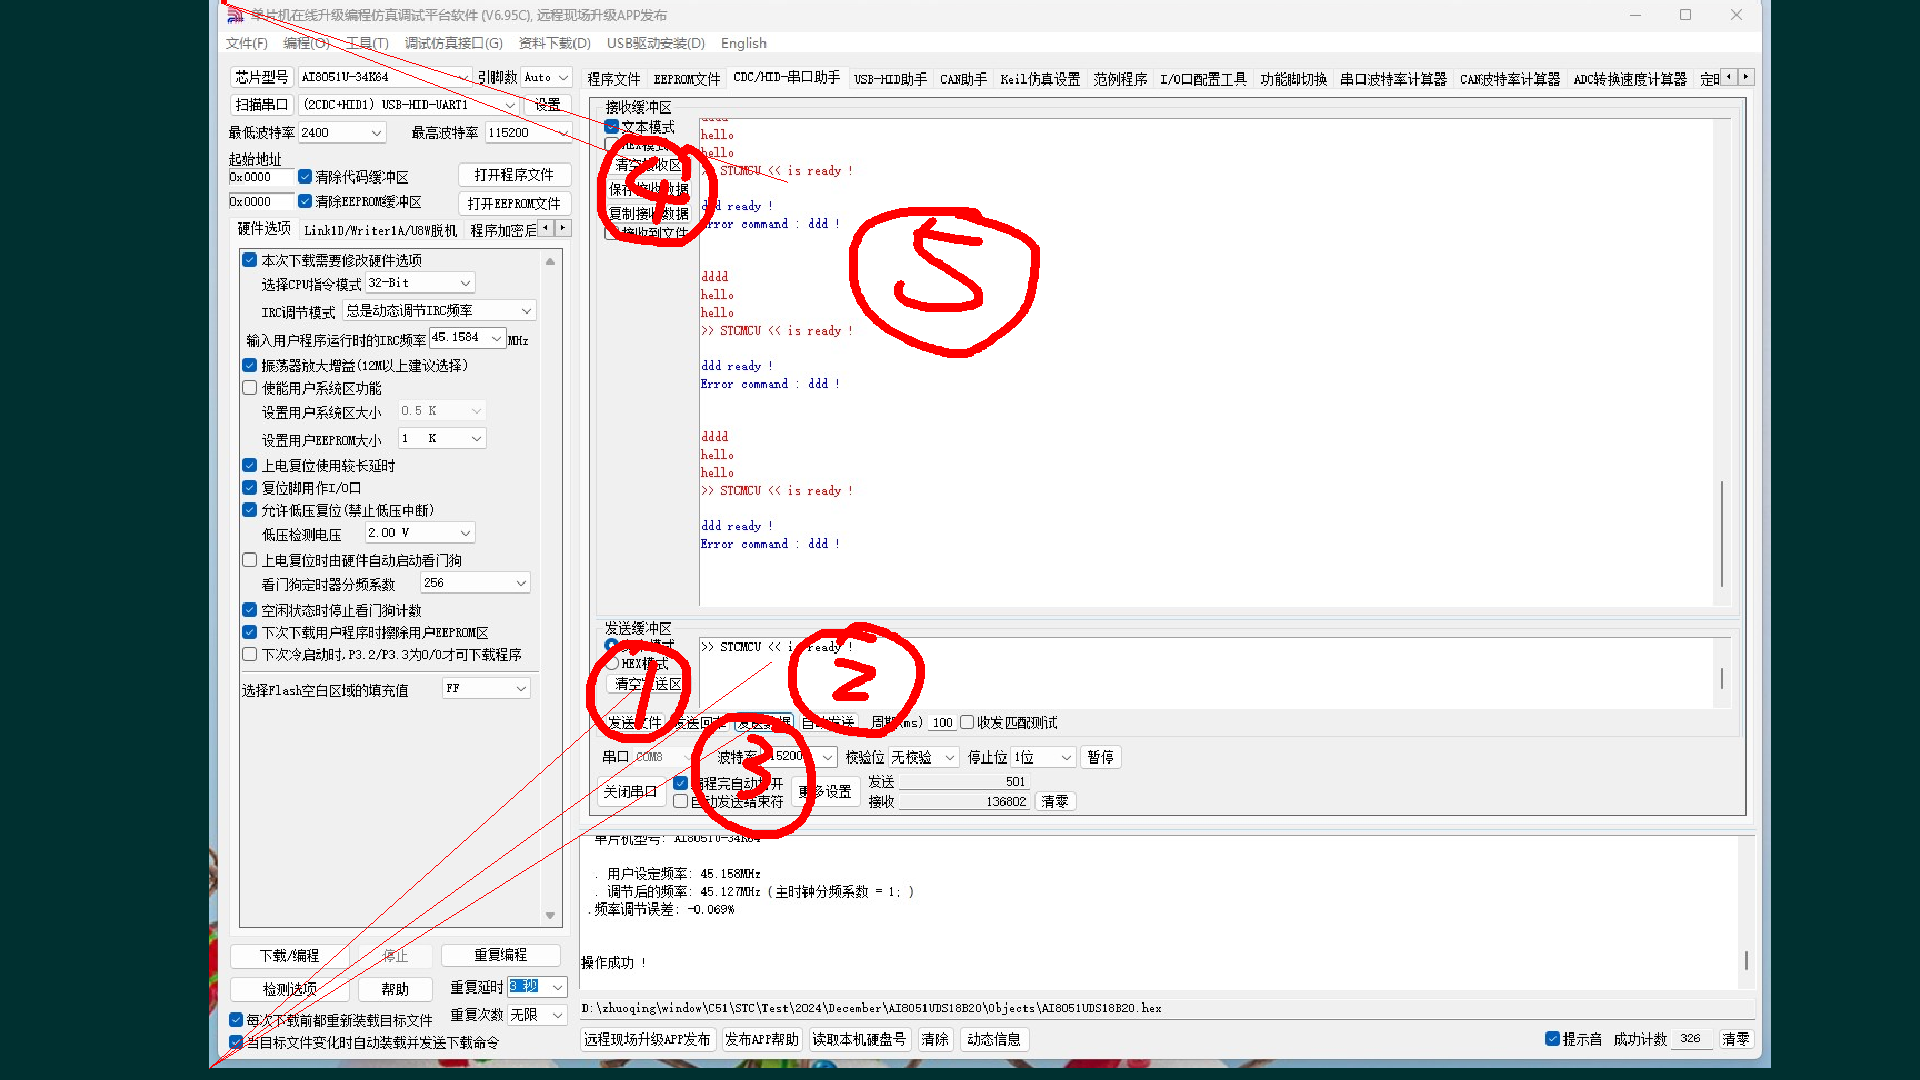Click 清空发送区 to clear send buffer
This screenshot has height=1080, width=1920.
click(642, 684)
